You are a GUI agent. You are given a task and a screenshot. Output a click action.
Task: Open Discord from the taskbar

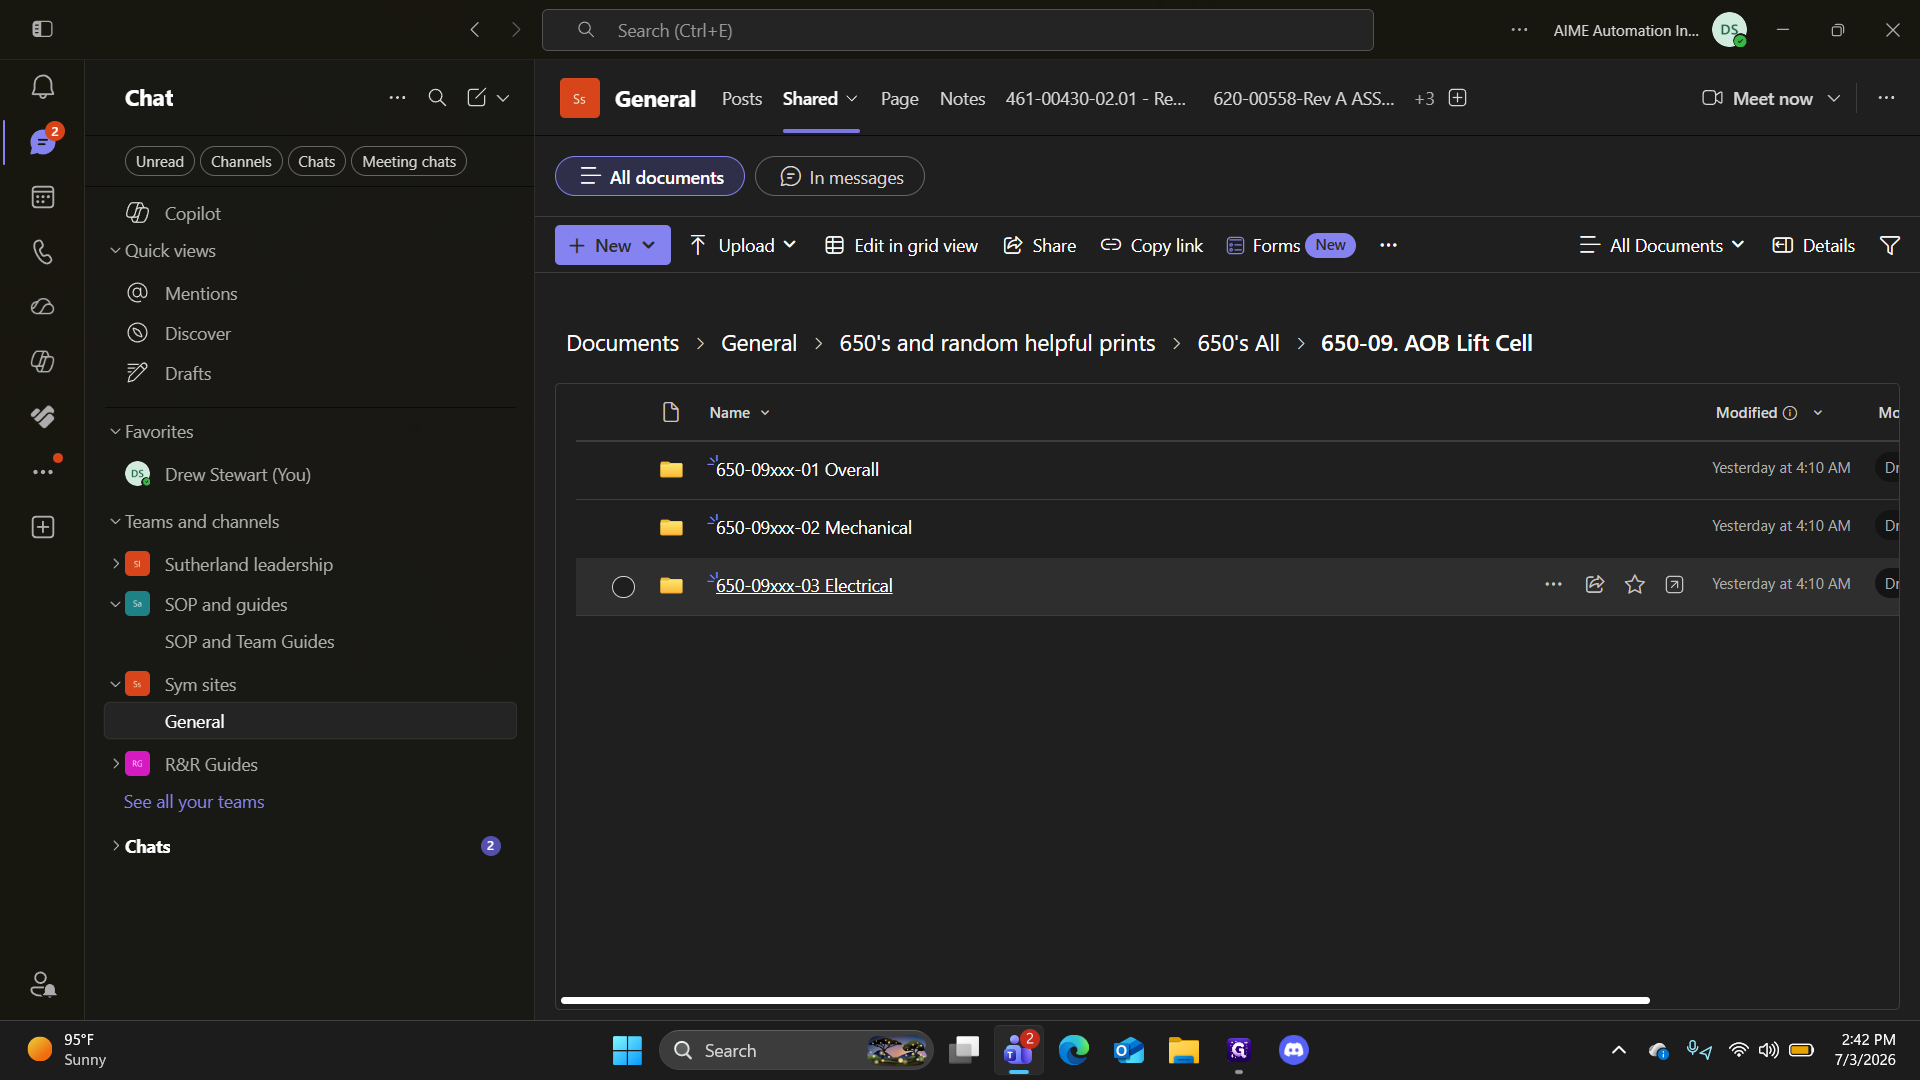pyautogui.click(x=1294, y=1050)
